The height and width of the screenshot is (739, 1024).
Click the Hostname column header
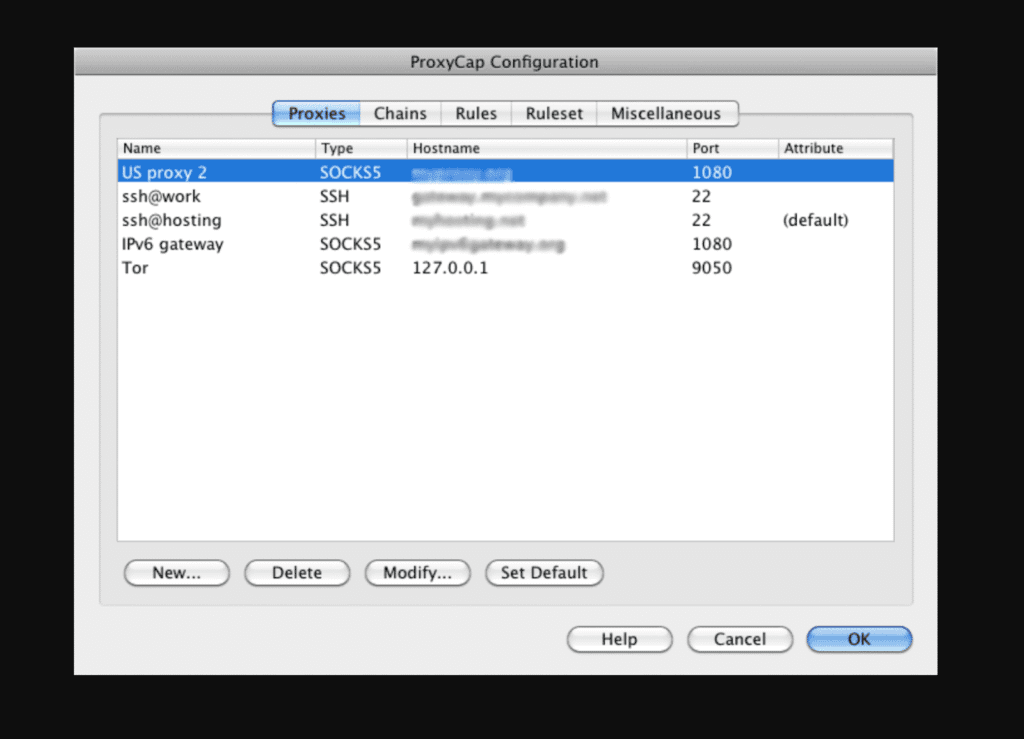[x=546, y=148]
